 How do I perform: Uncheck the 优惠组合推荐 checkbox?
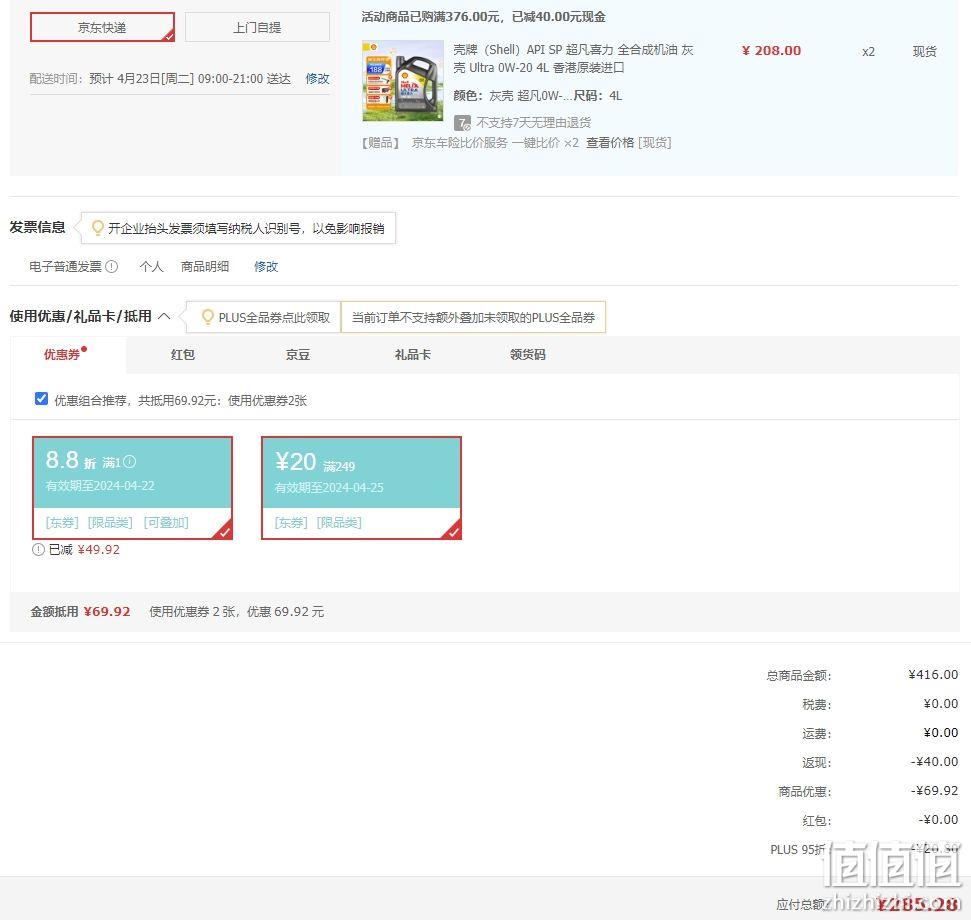coord(41,399)
